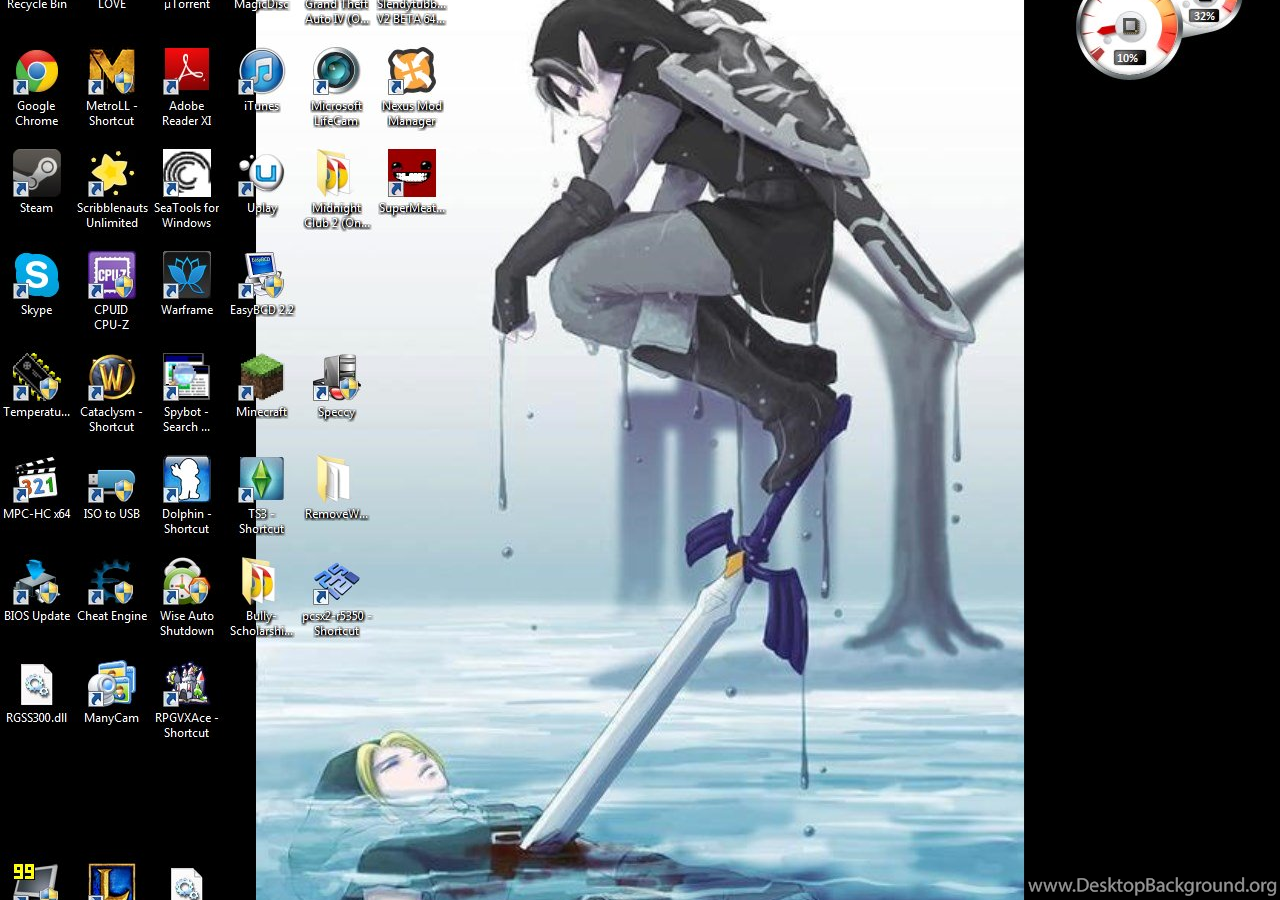Click Scribblenauts Unlimited star icon
The height and width of the screenshot is (900, 1280).
click(111, 173)
